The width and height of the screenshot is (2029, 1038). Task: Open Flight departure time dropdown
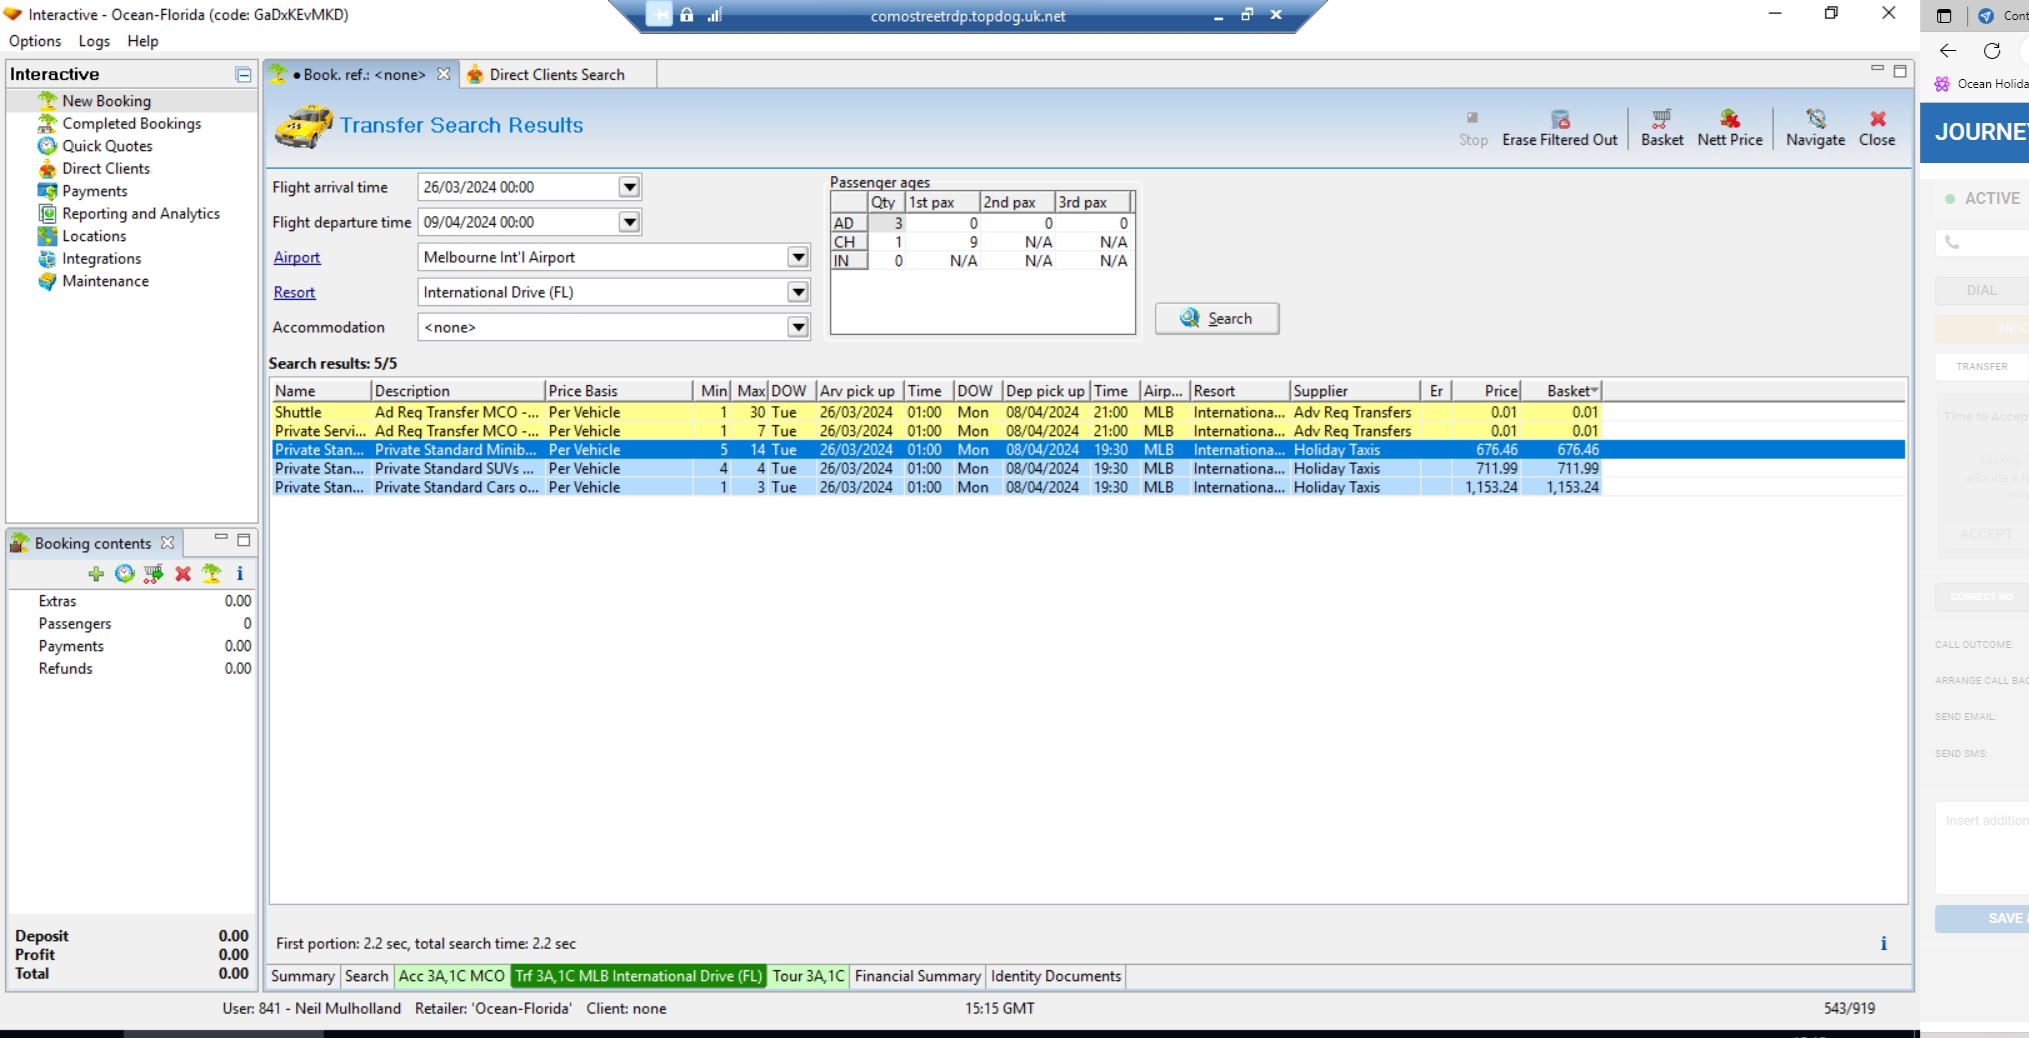pos(629,222)
